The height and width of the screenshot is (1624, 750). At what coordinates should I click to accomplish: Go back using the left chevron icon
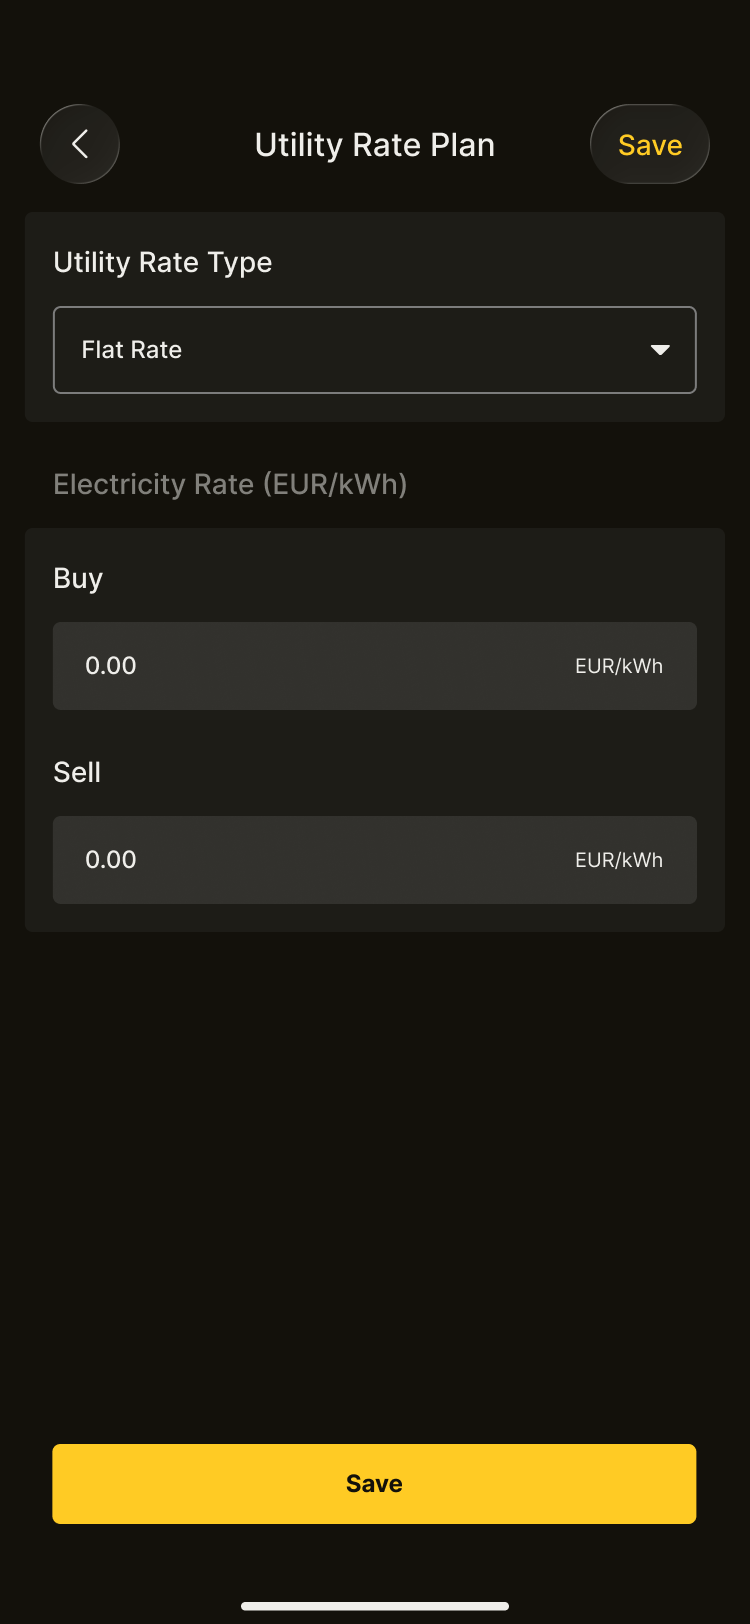tap(80, 144)
